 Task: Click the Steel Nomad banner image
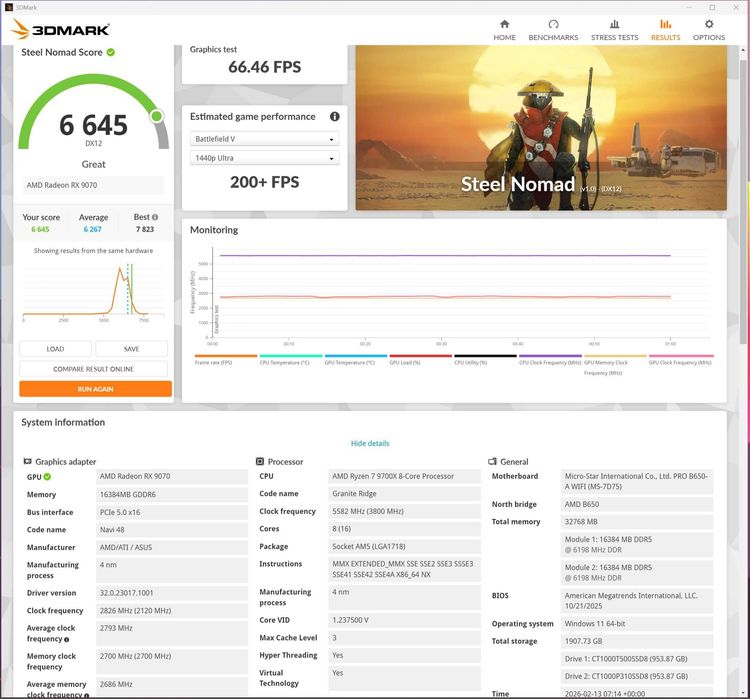click(x=541, y=128)
